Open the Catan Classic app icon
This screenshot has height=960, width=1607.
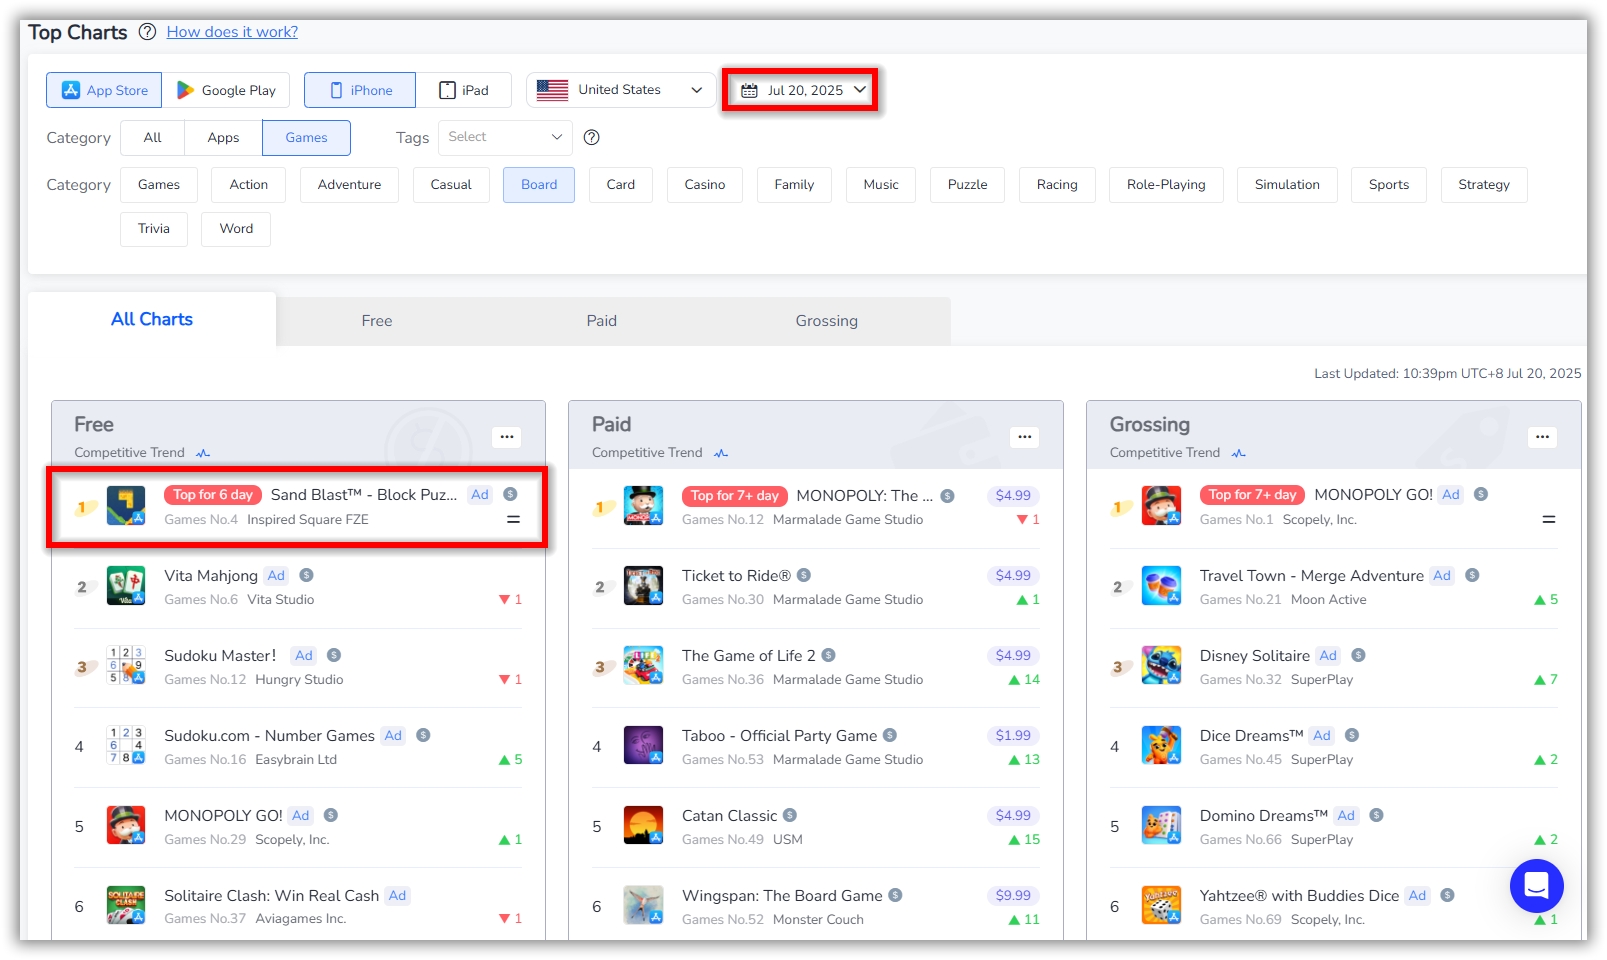[x=644, y=826]
